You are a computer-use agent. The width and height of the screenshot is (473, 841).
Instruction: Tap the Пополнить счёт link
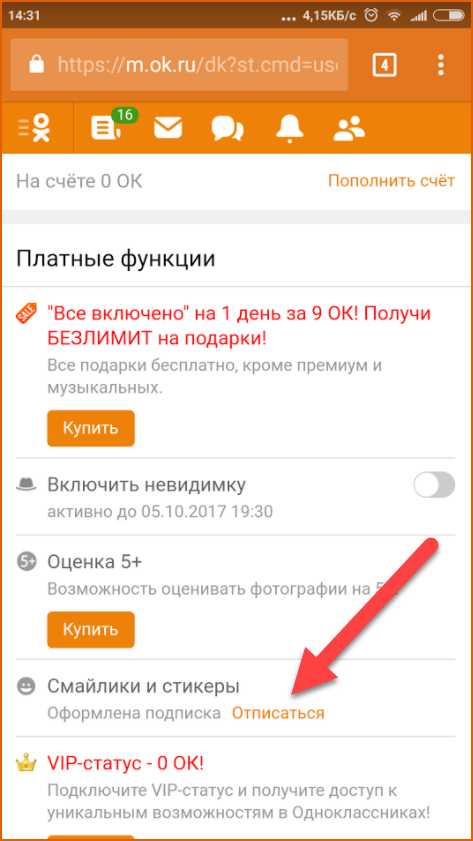(x=391, y=181)
